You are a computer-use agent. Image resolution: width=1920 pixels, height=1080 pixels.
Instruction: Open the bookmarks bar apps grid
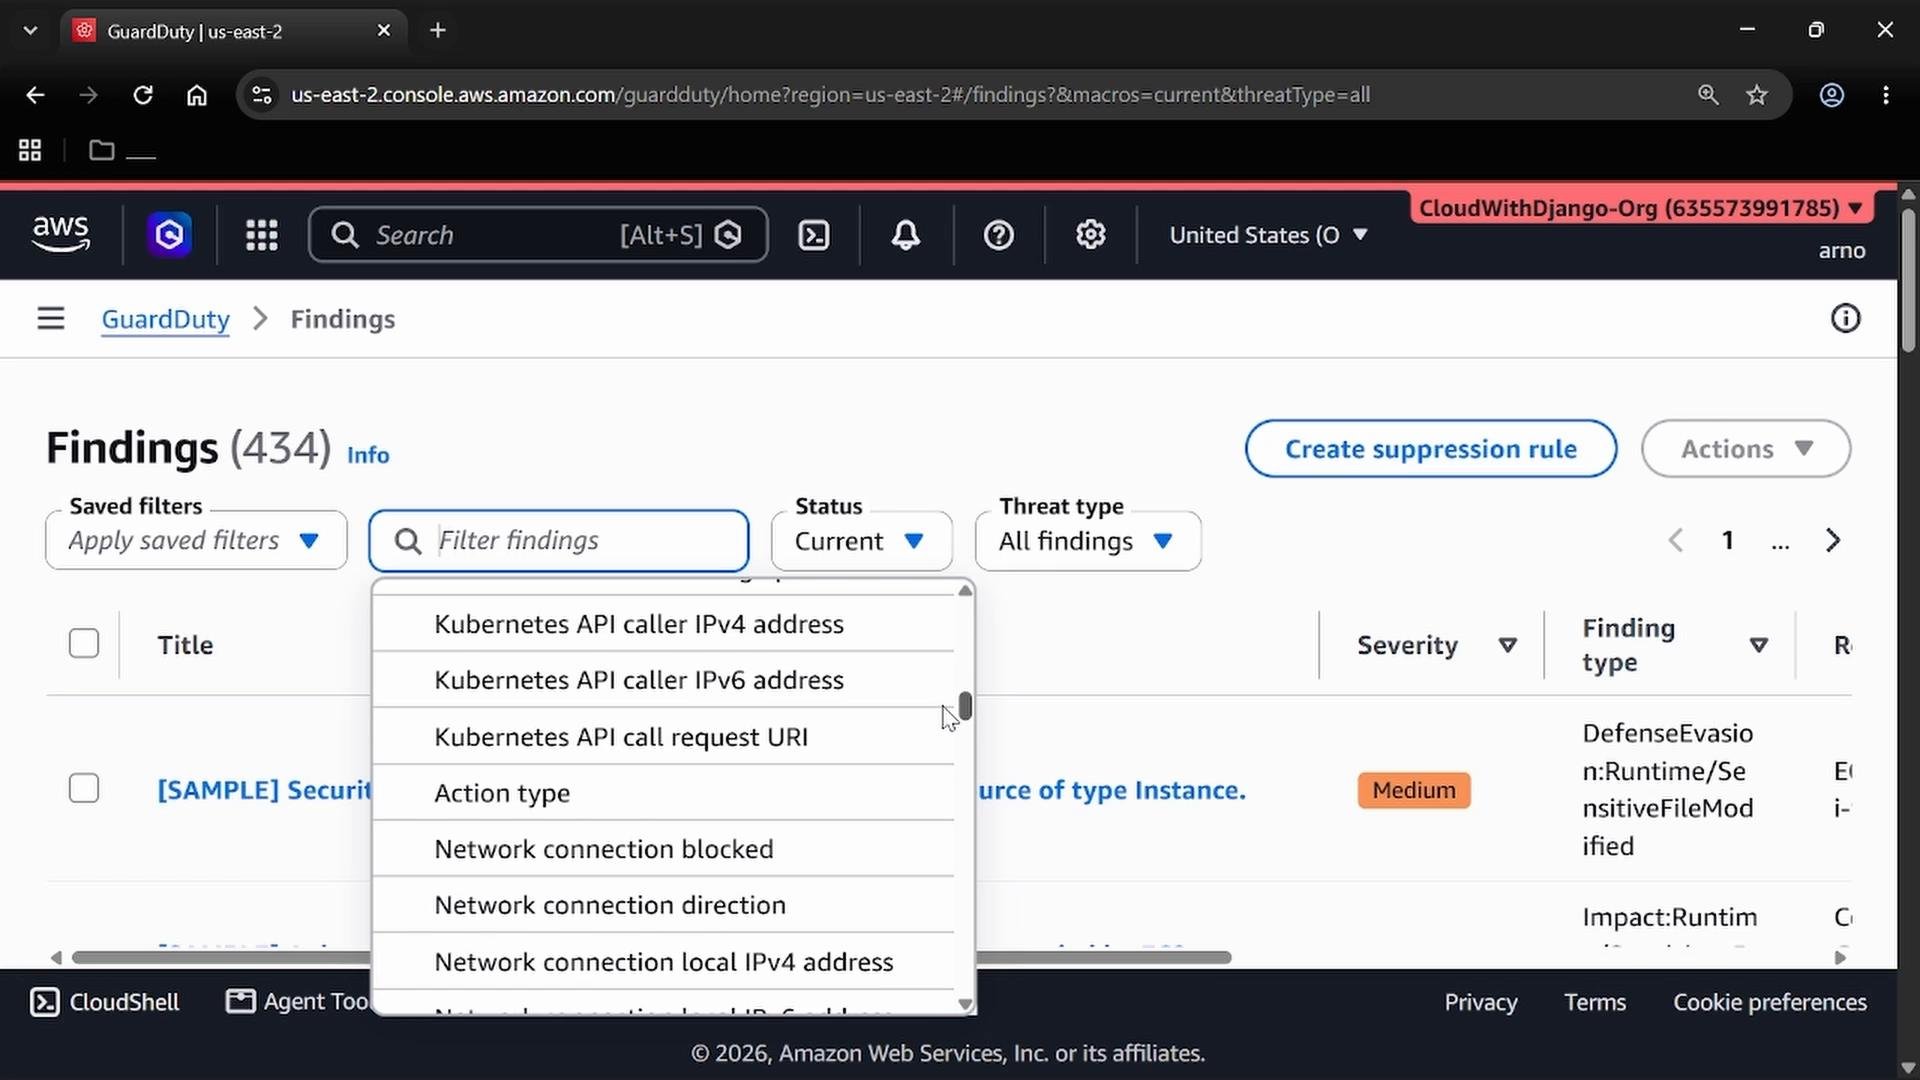click(x=30, y=150)
